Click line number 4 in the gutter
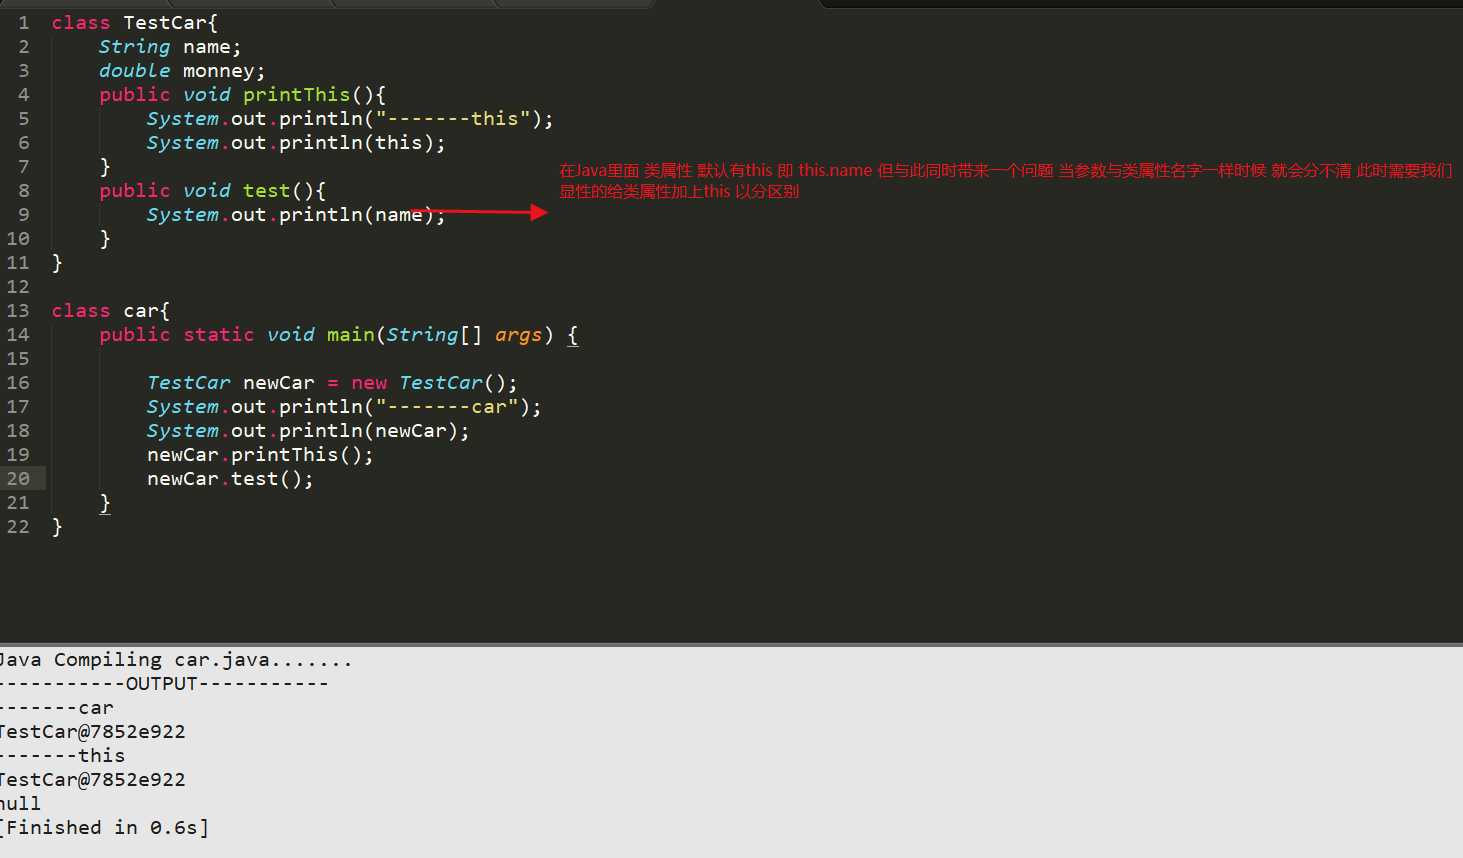The width and height of the screenshot is (1463, 858). pos(24,95)
